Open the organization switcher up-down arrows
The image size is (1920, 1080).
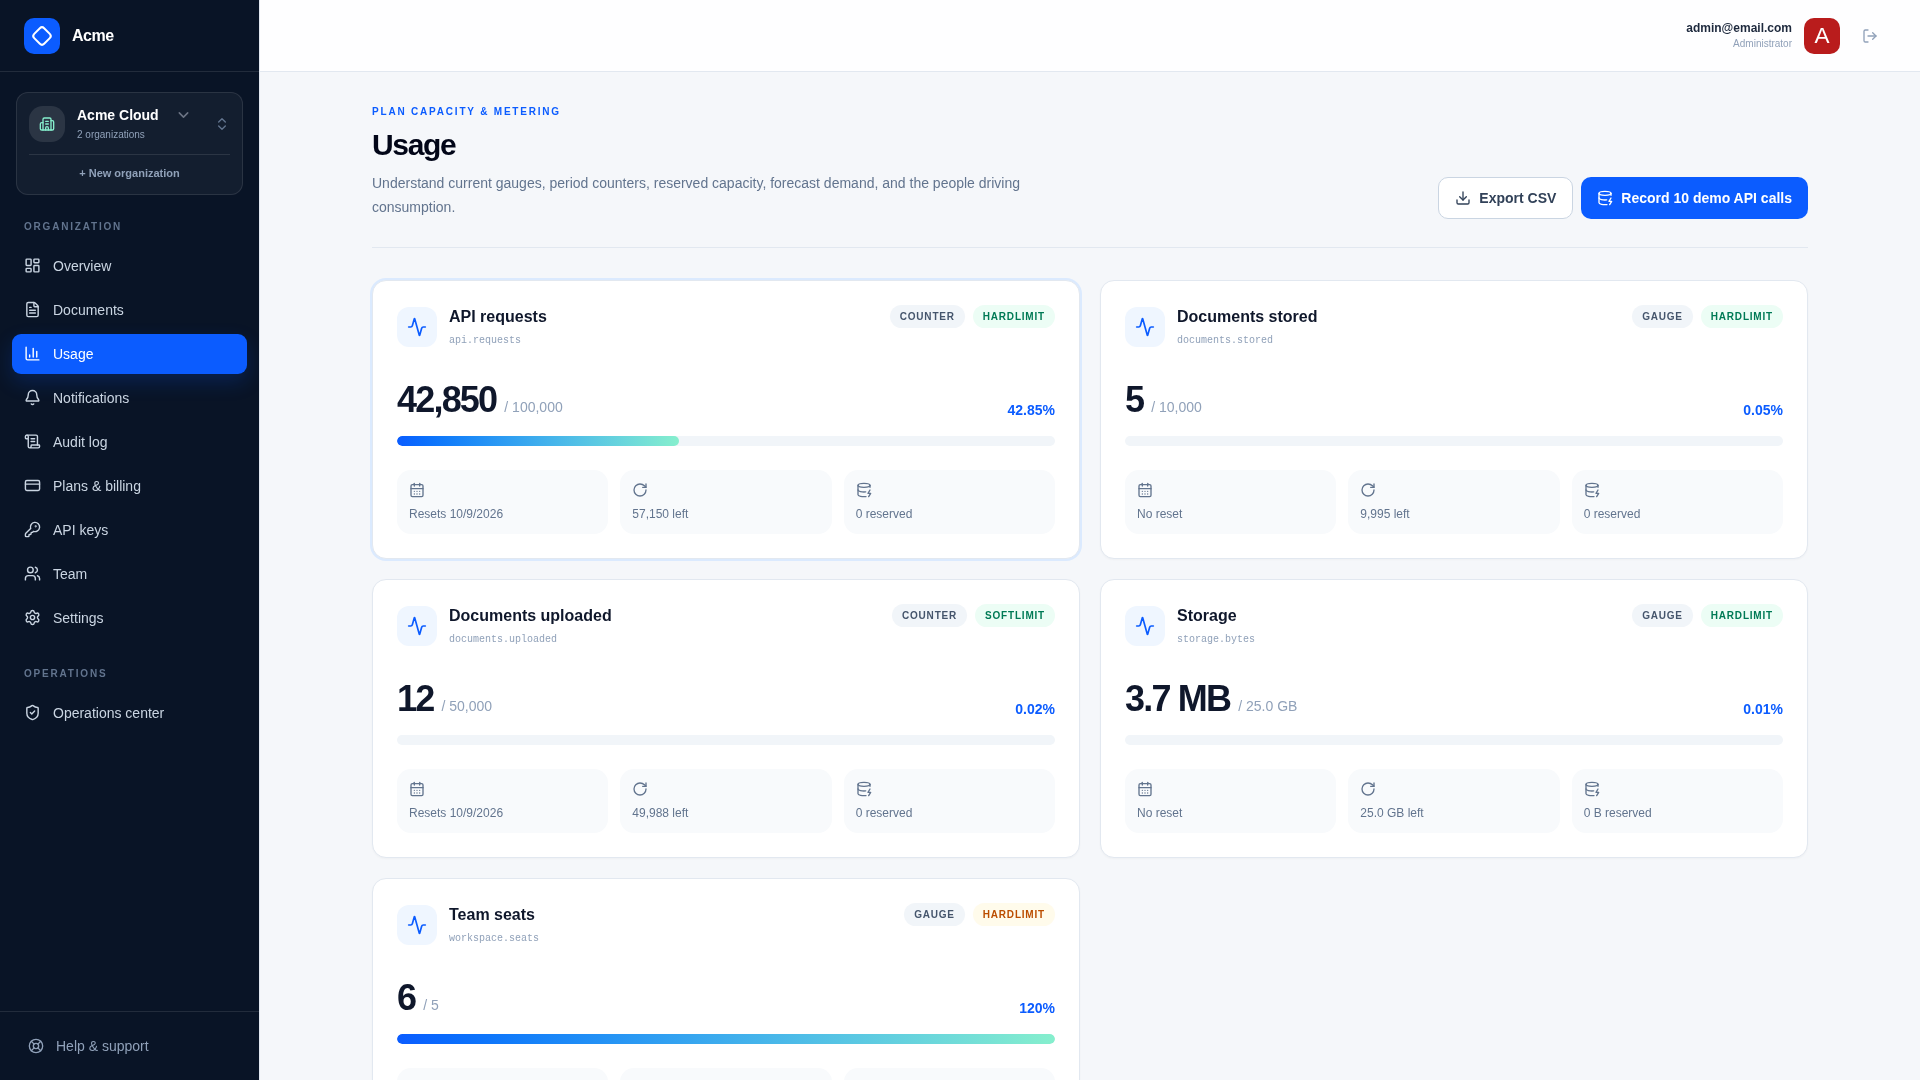point(222,124)
